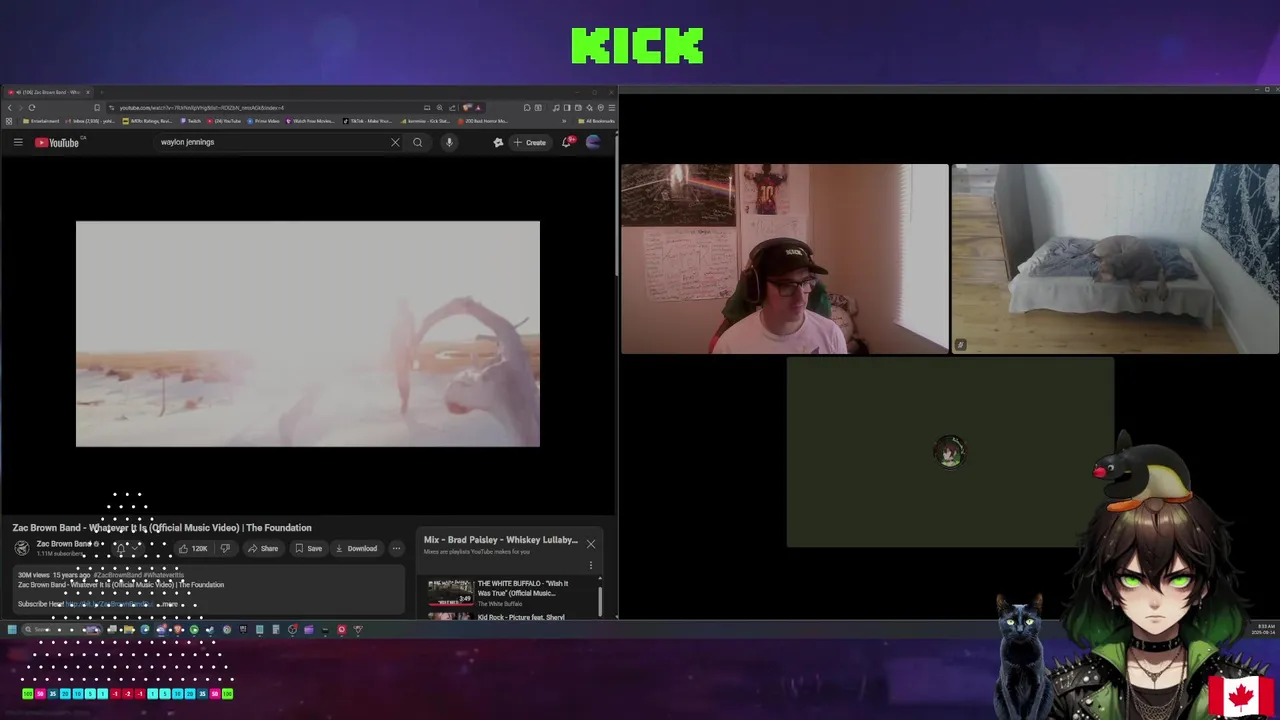
Task: Open the Mix playlist vertical dots menu
Action: click(590, 565)
